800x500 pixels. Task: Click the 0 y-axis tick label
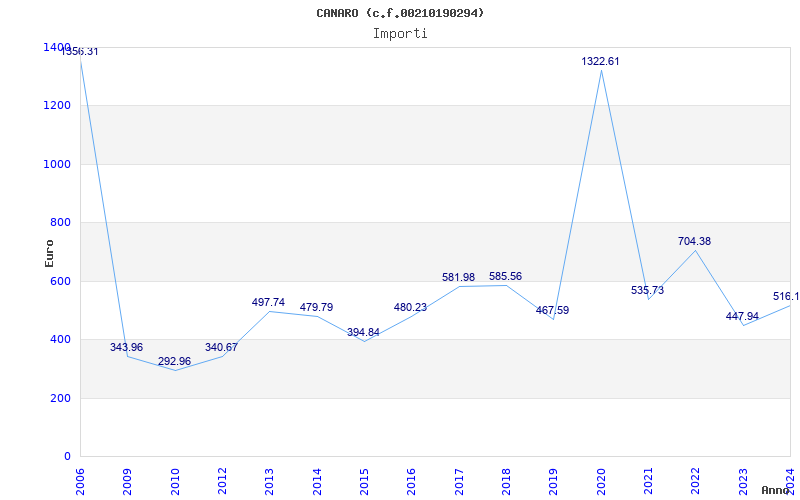(x=67, y=456)
